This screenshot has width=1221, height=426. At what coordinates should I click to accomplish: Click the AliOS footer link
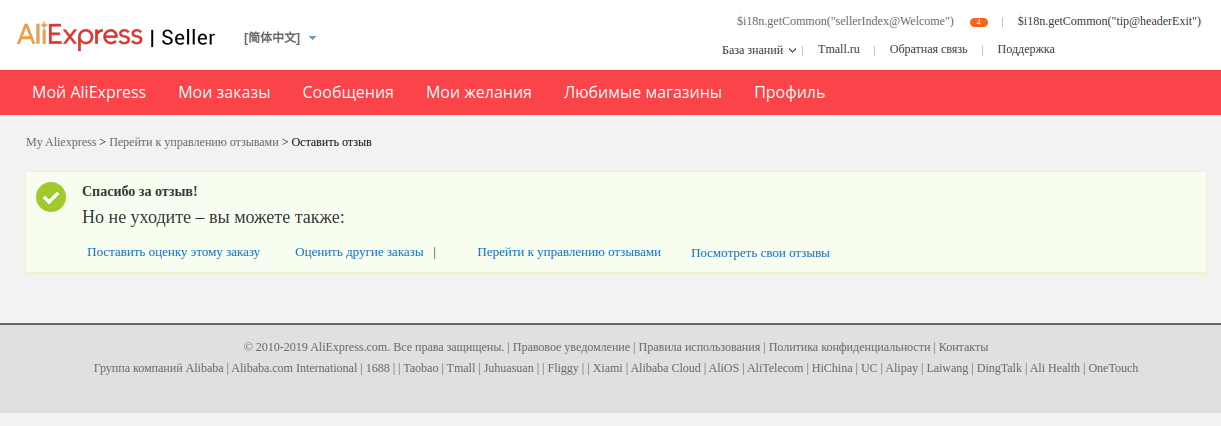click(x=724, y=368)
